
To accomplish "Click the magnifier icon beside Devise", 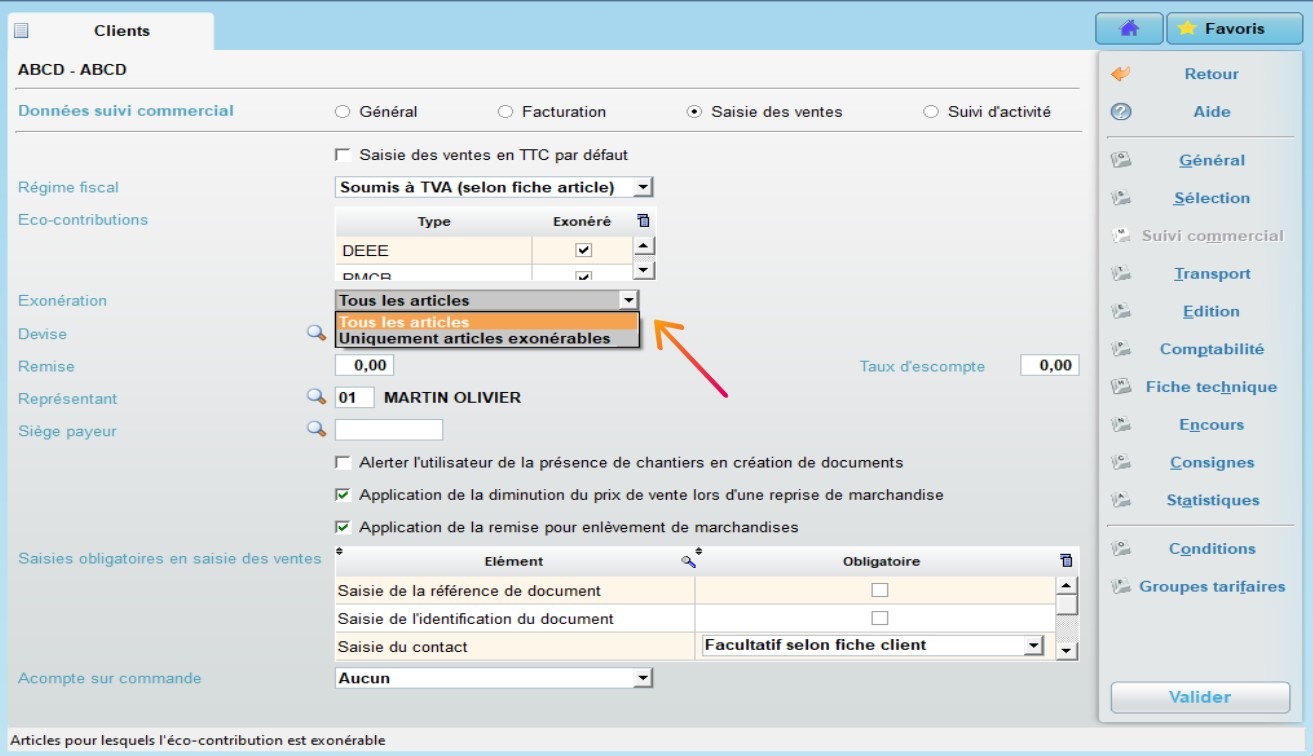I will 317,332.
